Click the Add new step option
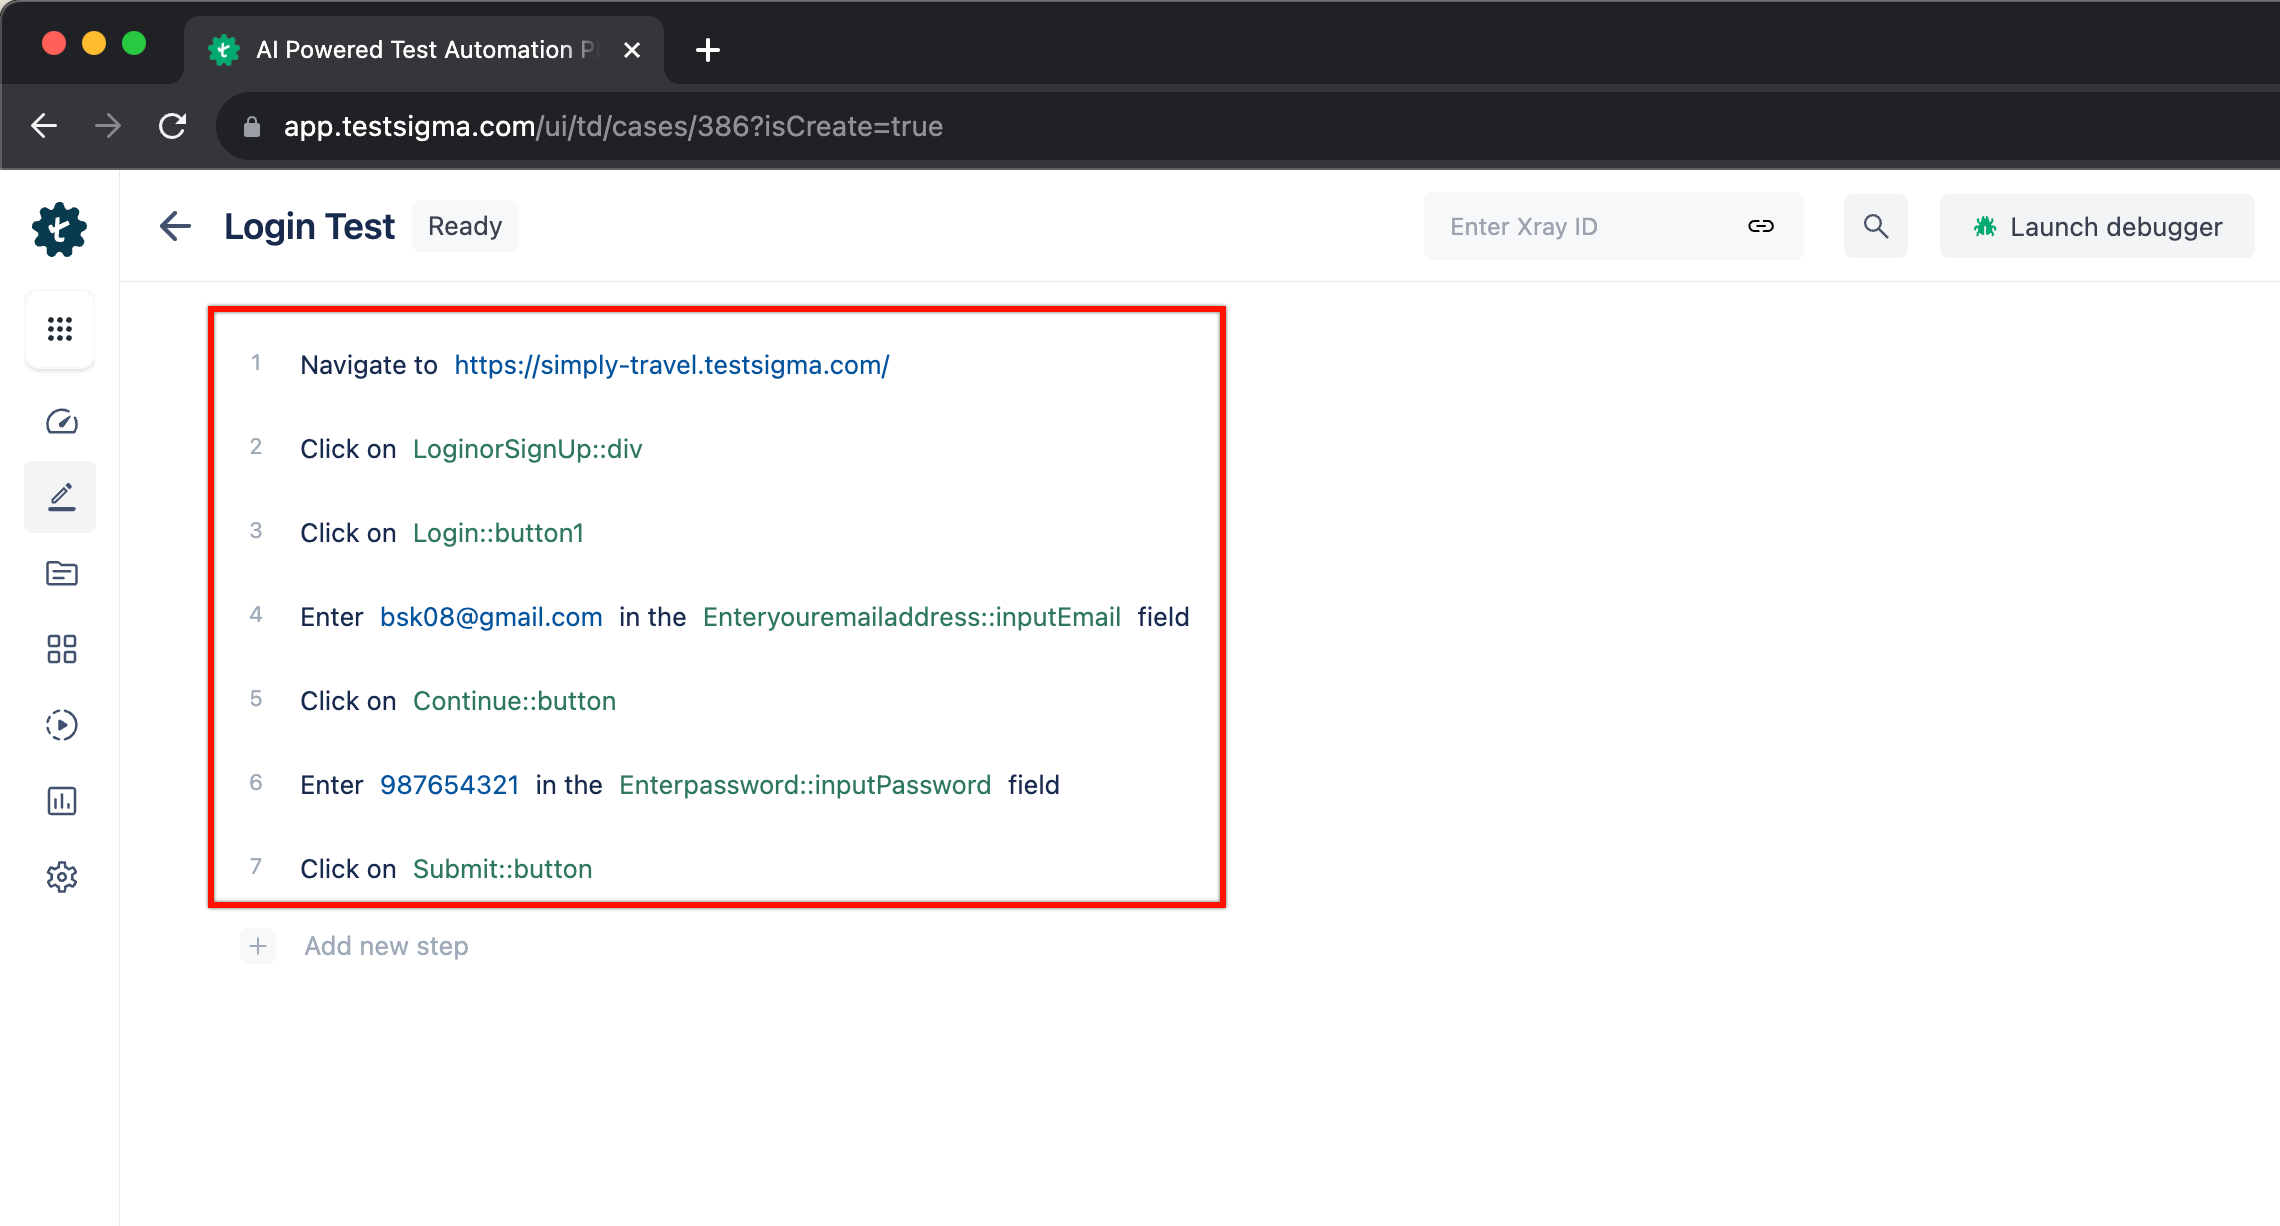 click(x=385, y=945)
